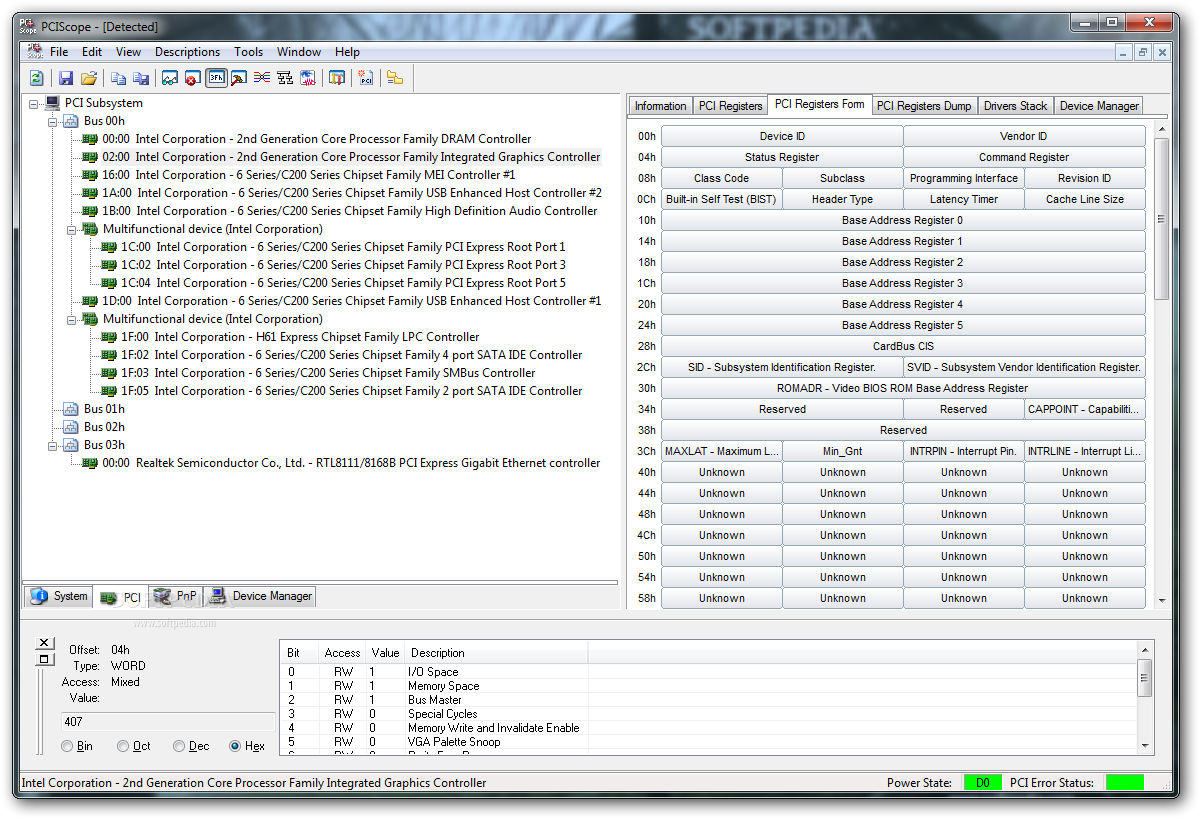Collapse the PCI Subsystem root node

[x=34, y=103]
